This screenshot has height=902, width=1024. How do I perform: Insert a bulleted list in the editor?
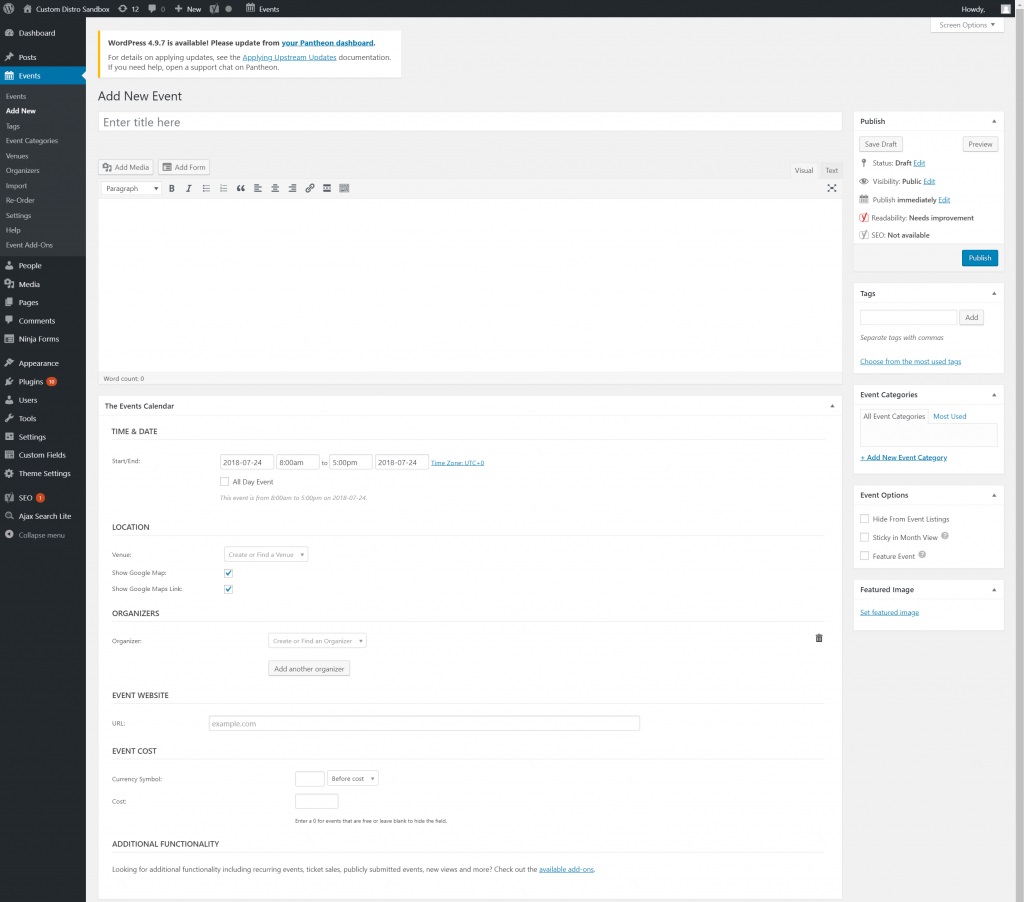pos(206,188)
